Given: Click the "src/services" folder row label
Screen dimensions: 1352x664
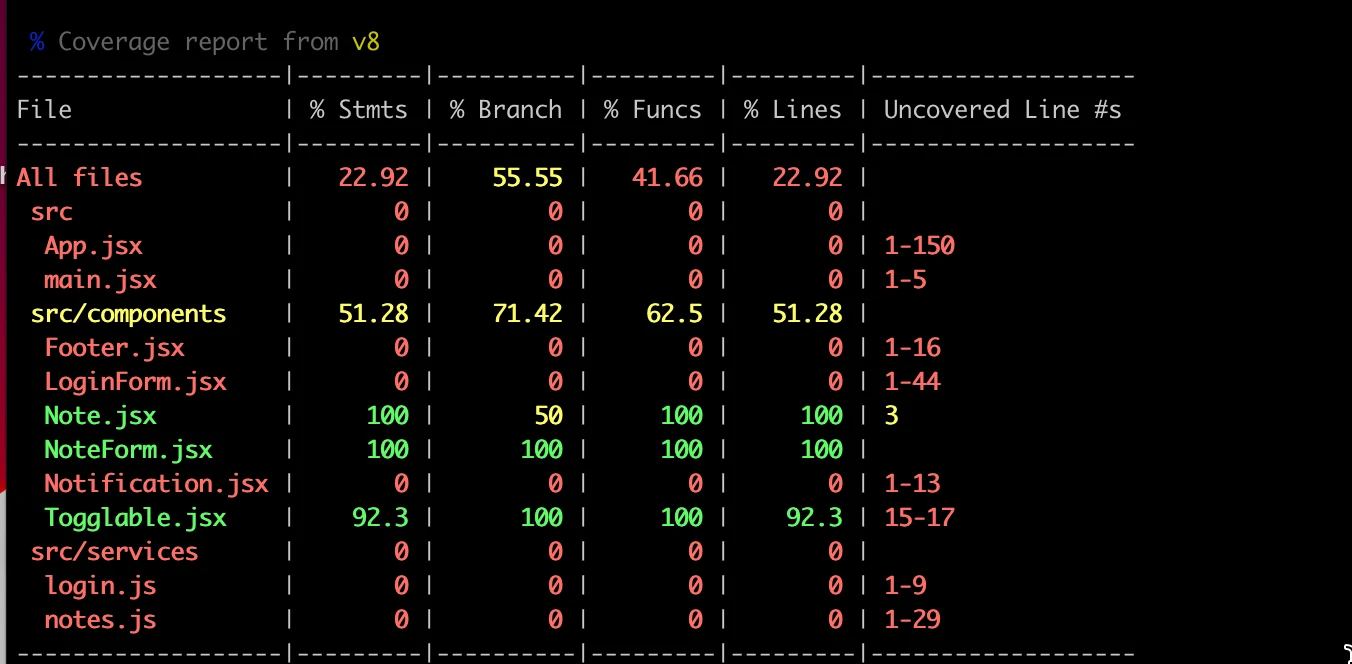Looking at the screenshot, I should coord(114,552).
